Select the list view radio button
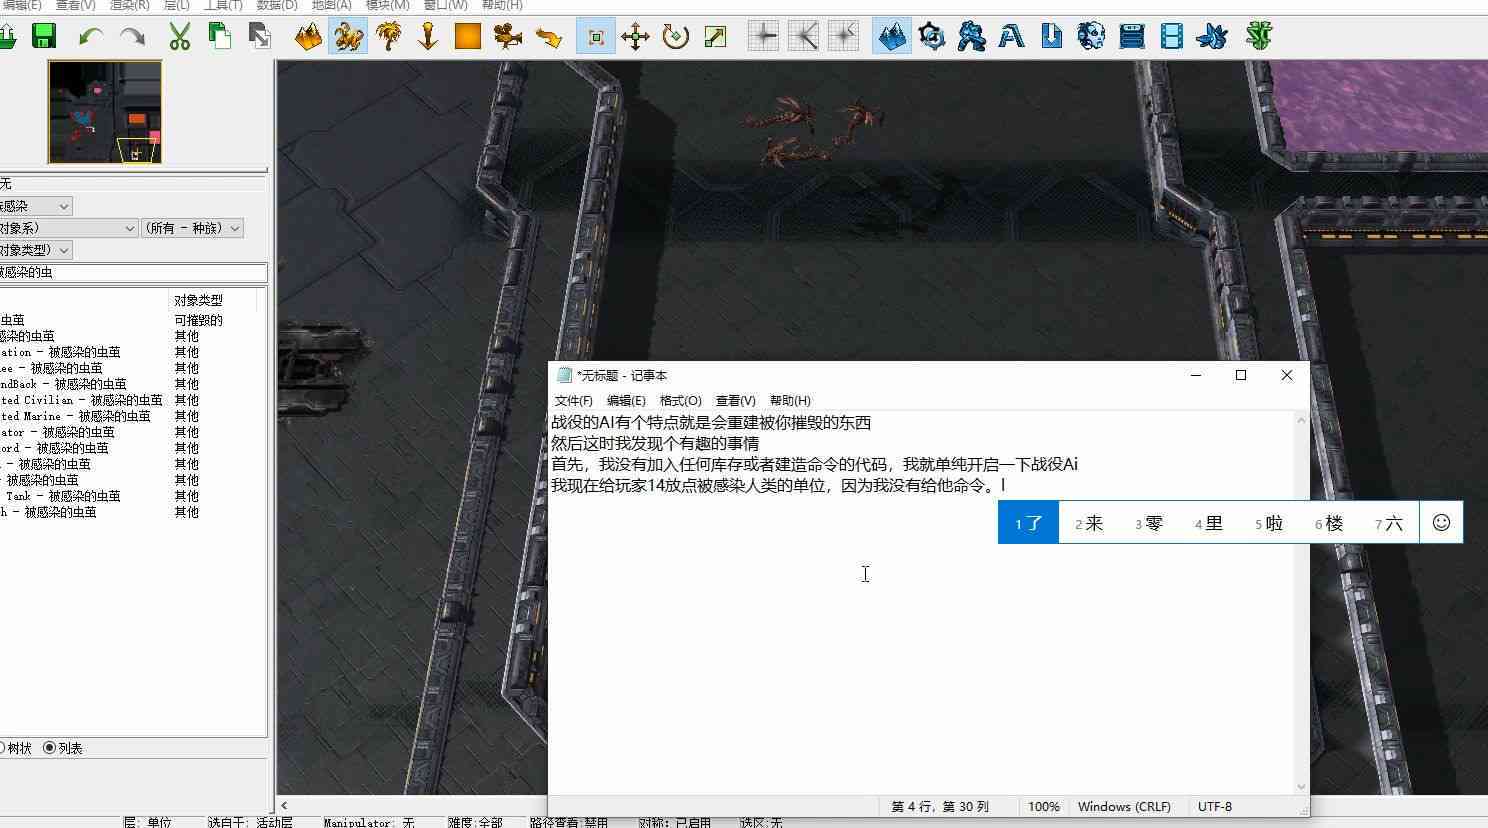1488x828 pixels. pyautogui.click(x=49, y=748)
